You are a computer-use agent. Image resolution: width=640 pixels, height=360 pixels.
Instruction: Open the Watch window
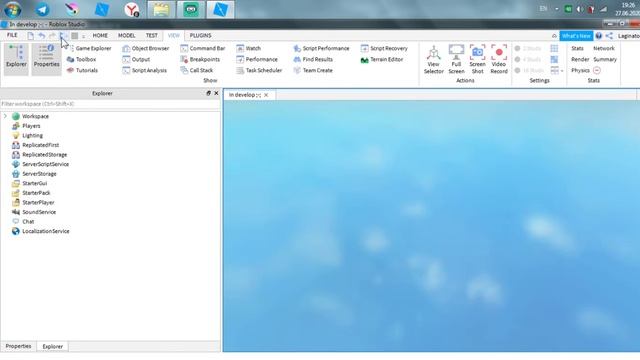pos(249,48)
